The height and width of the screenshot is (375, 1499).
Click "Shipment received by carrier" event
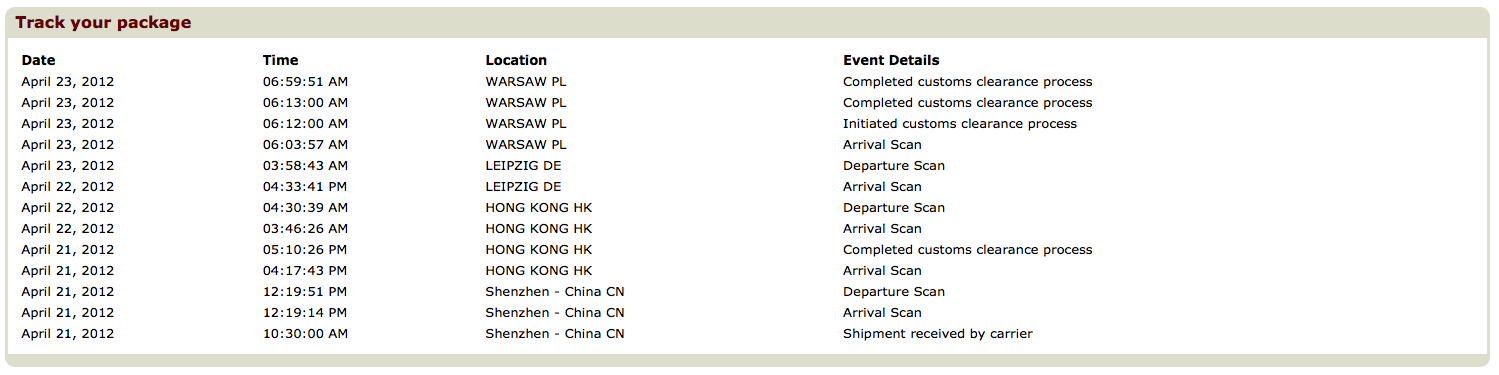[x=938, y=334]
